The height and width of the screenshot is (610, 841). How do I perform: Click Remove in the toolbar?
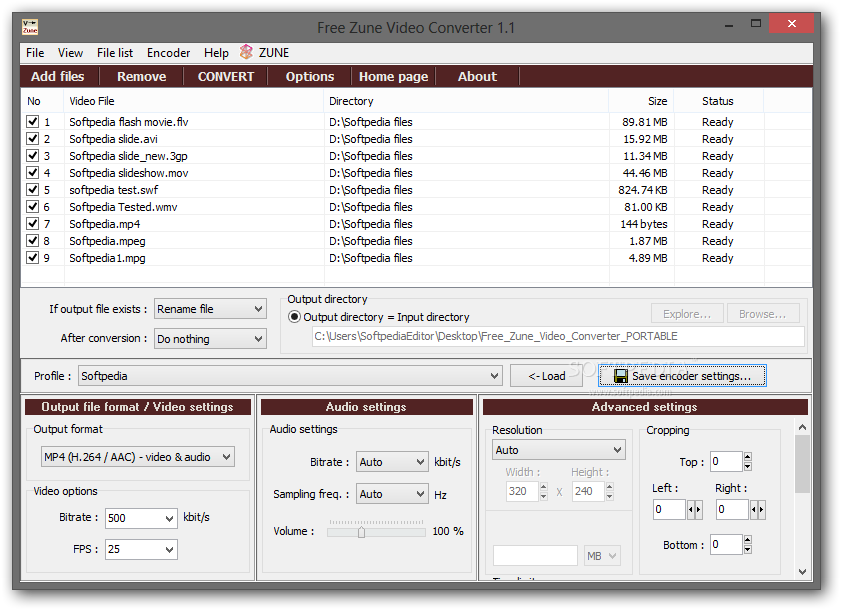142,76
